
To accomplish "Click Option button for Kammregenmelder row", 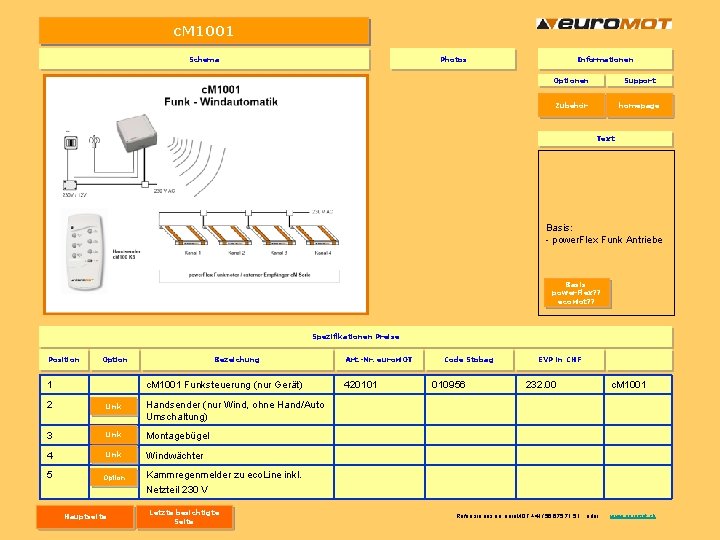I will pyautogui.click(x=113, y=478).
